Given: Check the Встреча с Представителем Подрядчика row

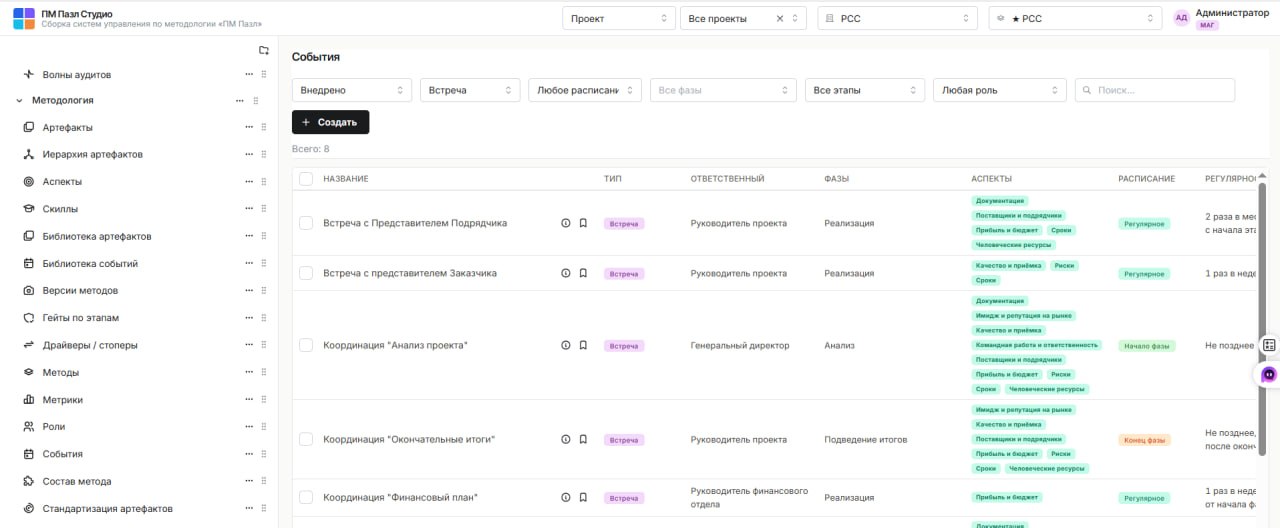Looking at the screenshot, I should click(x=306, y=223).
